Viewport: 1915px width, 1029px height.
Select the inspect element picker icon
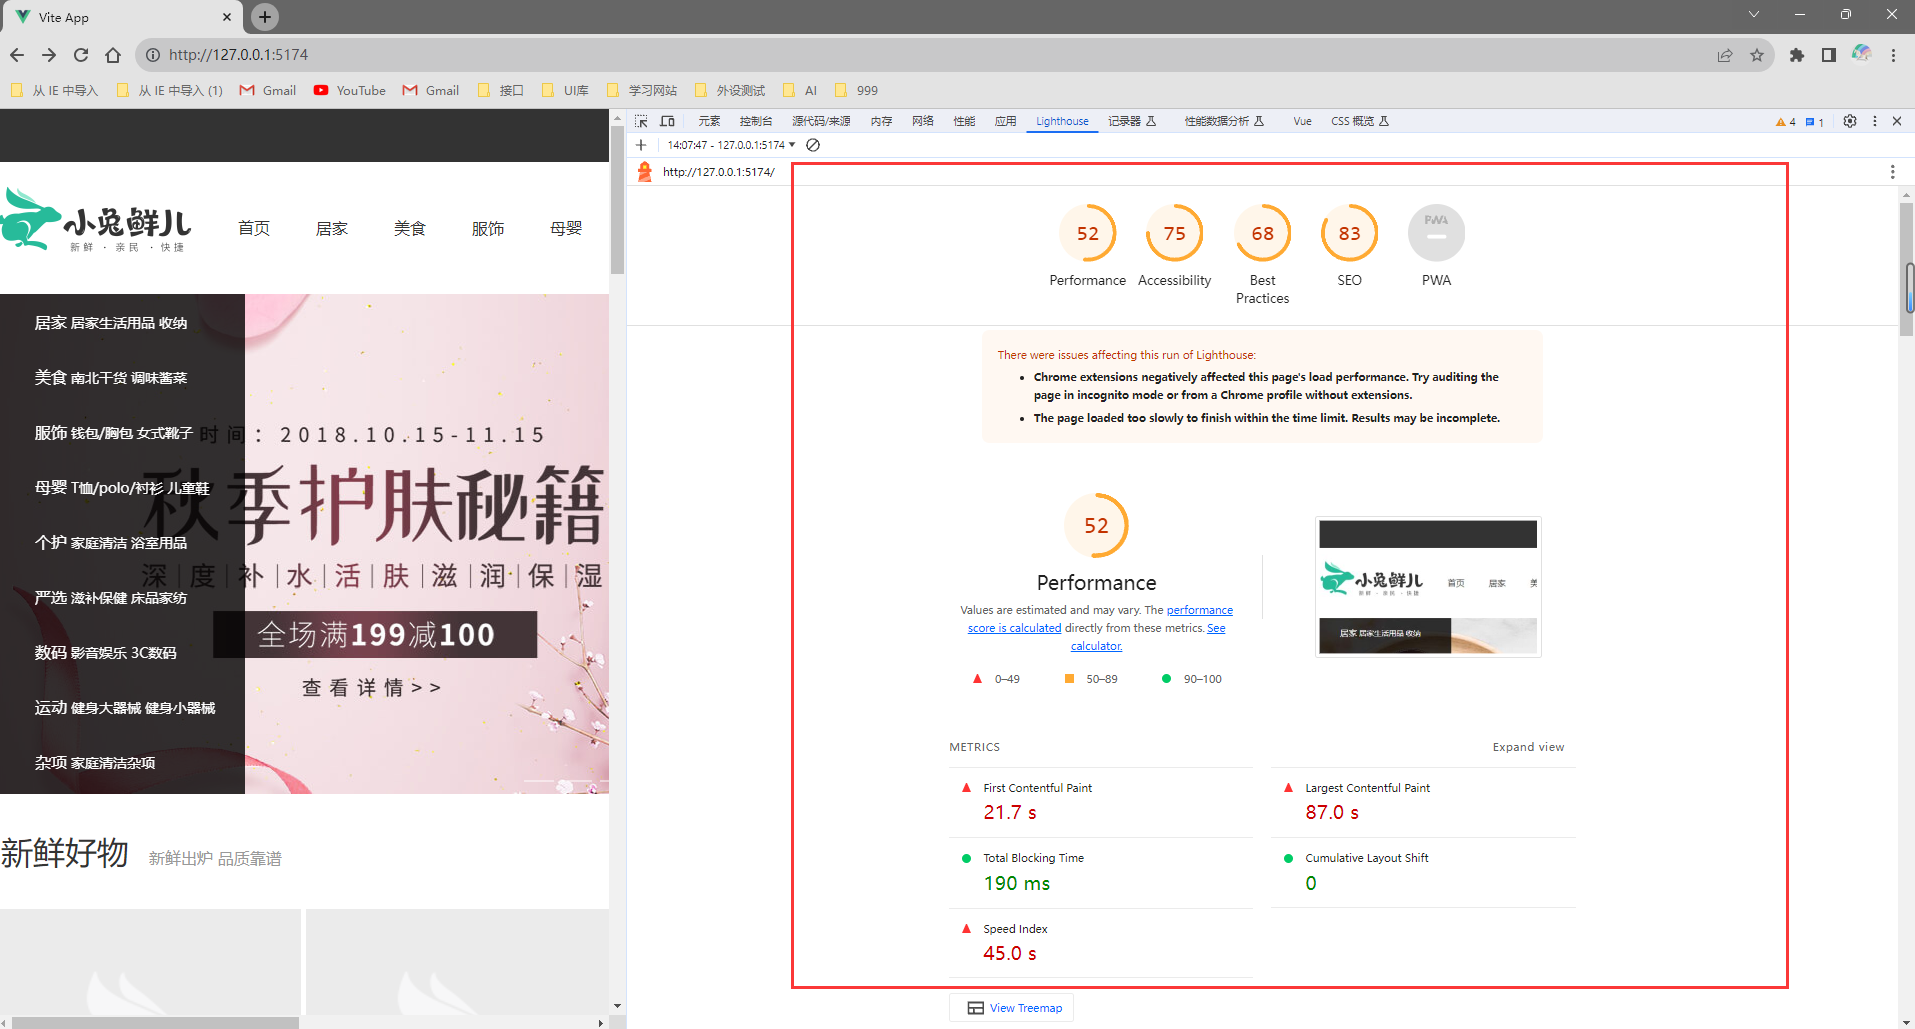(641, 121)
